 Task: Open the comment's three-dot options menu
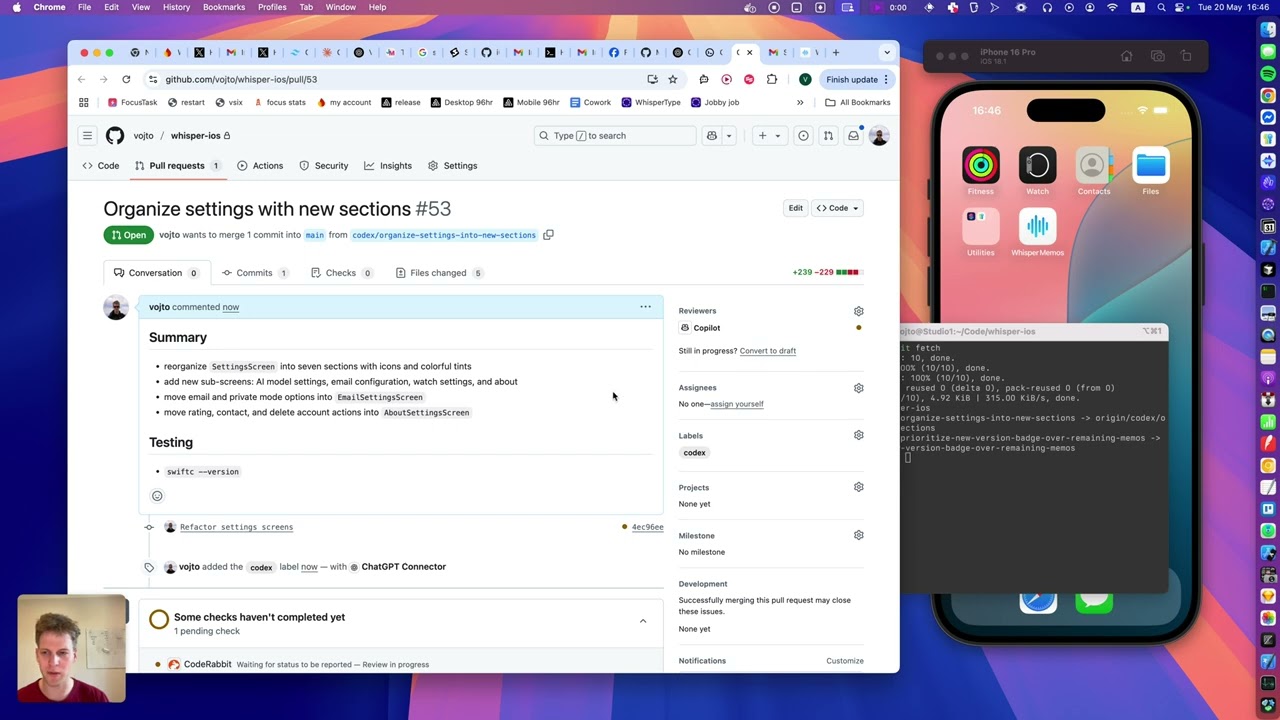645,307
